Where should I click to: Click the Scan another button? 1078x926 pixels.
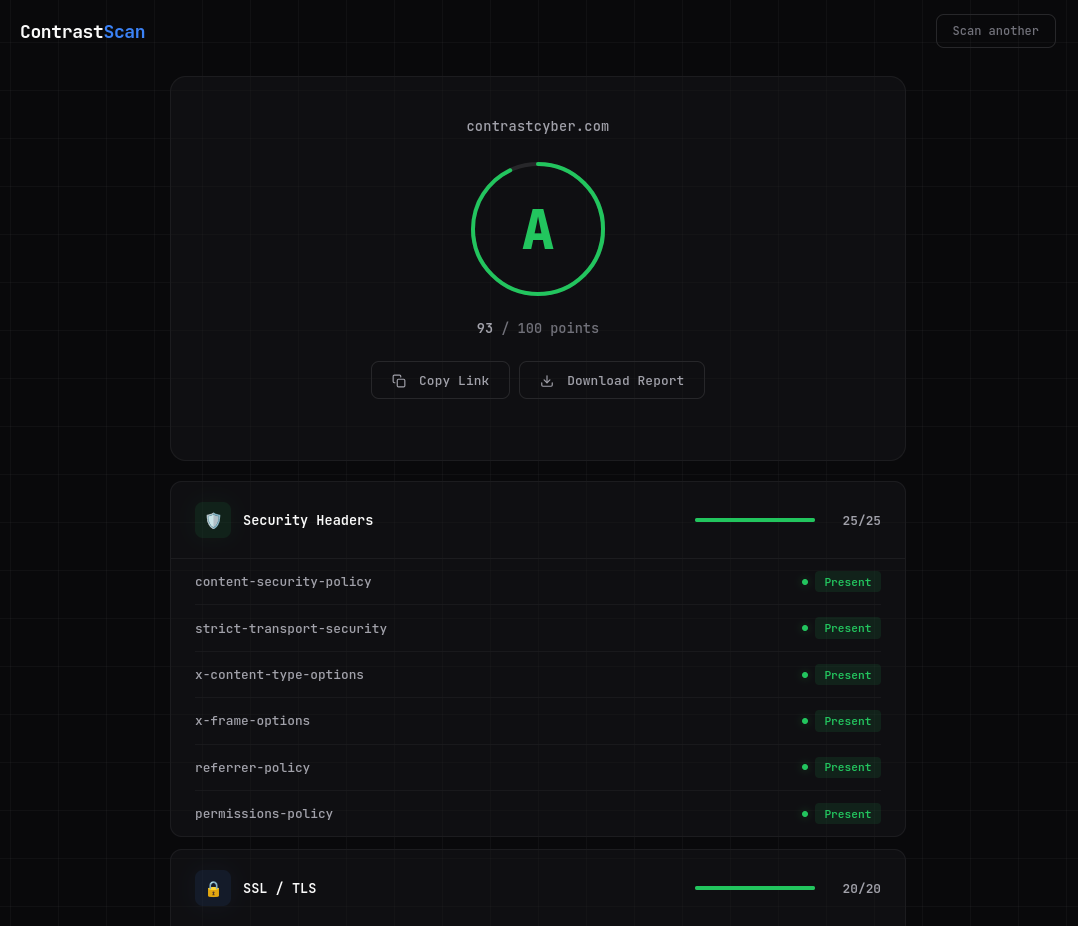(995, 31)
